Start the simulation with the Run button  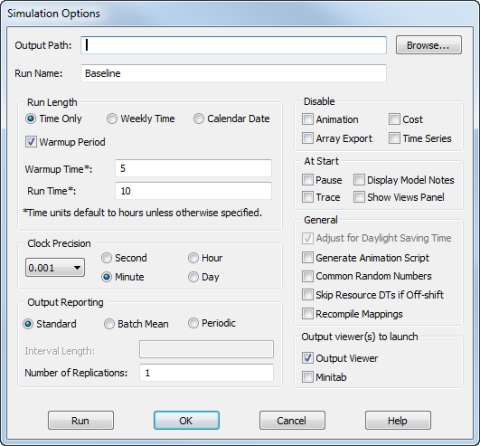81,420
